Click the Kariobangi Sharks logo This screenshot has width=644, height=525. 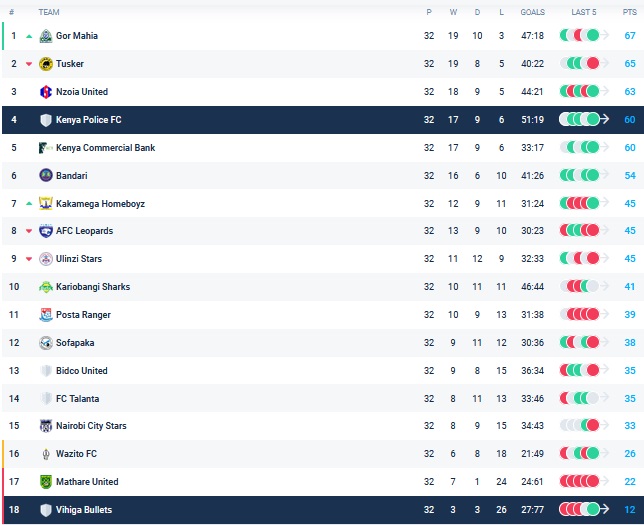[45, 287]
